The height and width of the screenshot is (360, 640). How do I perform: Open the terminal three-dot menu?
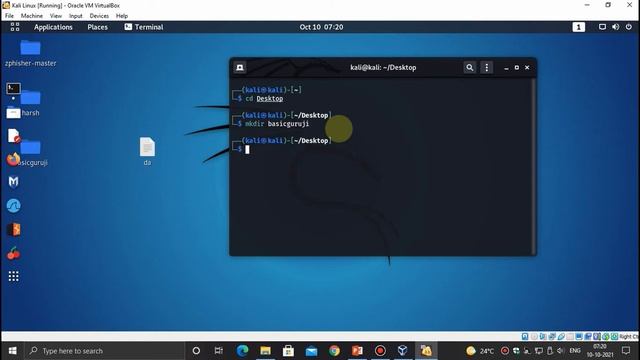point(487,67)
